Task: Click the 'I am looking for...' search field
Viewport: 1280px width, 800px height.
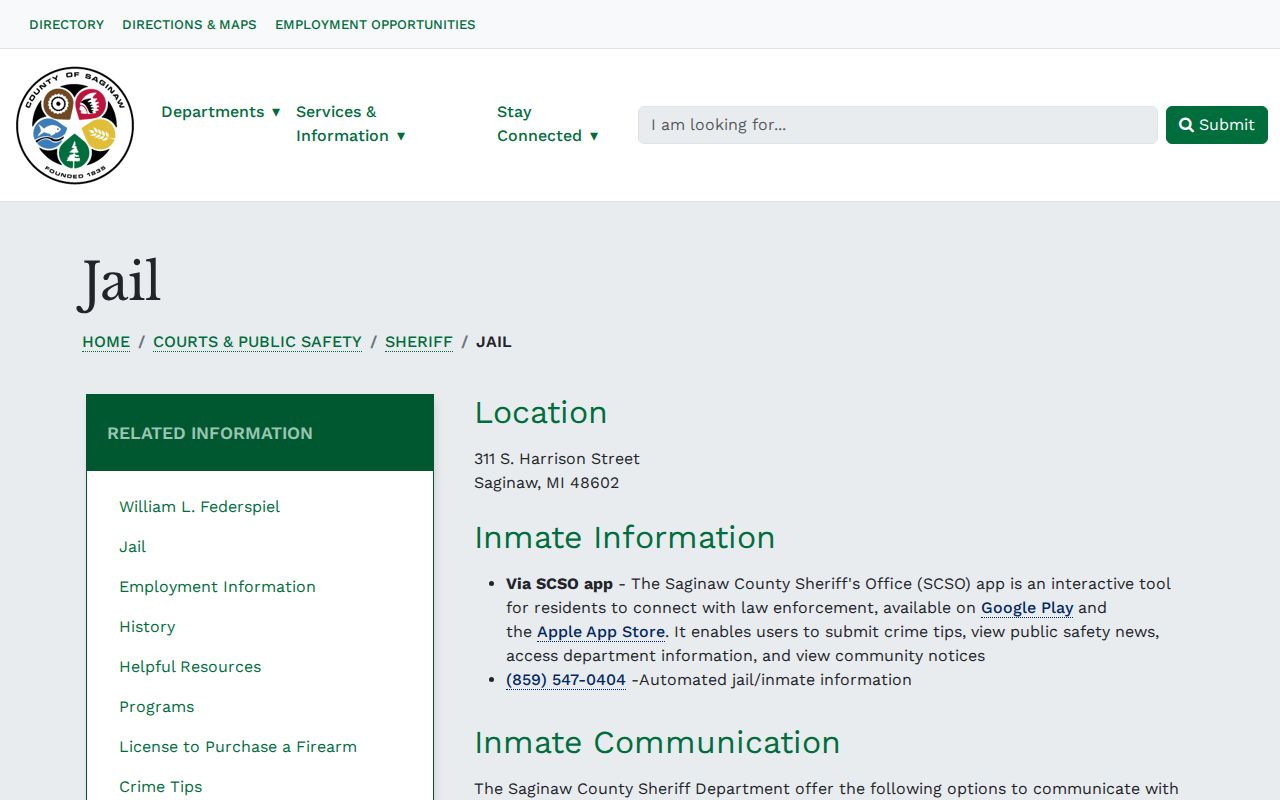Action: 898,125
